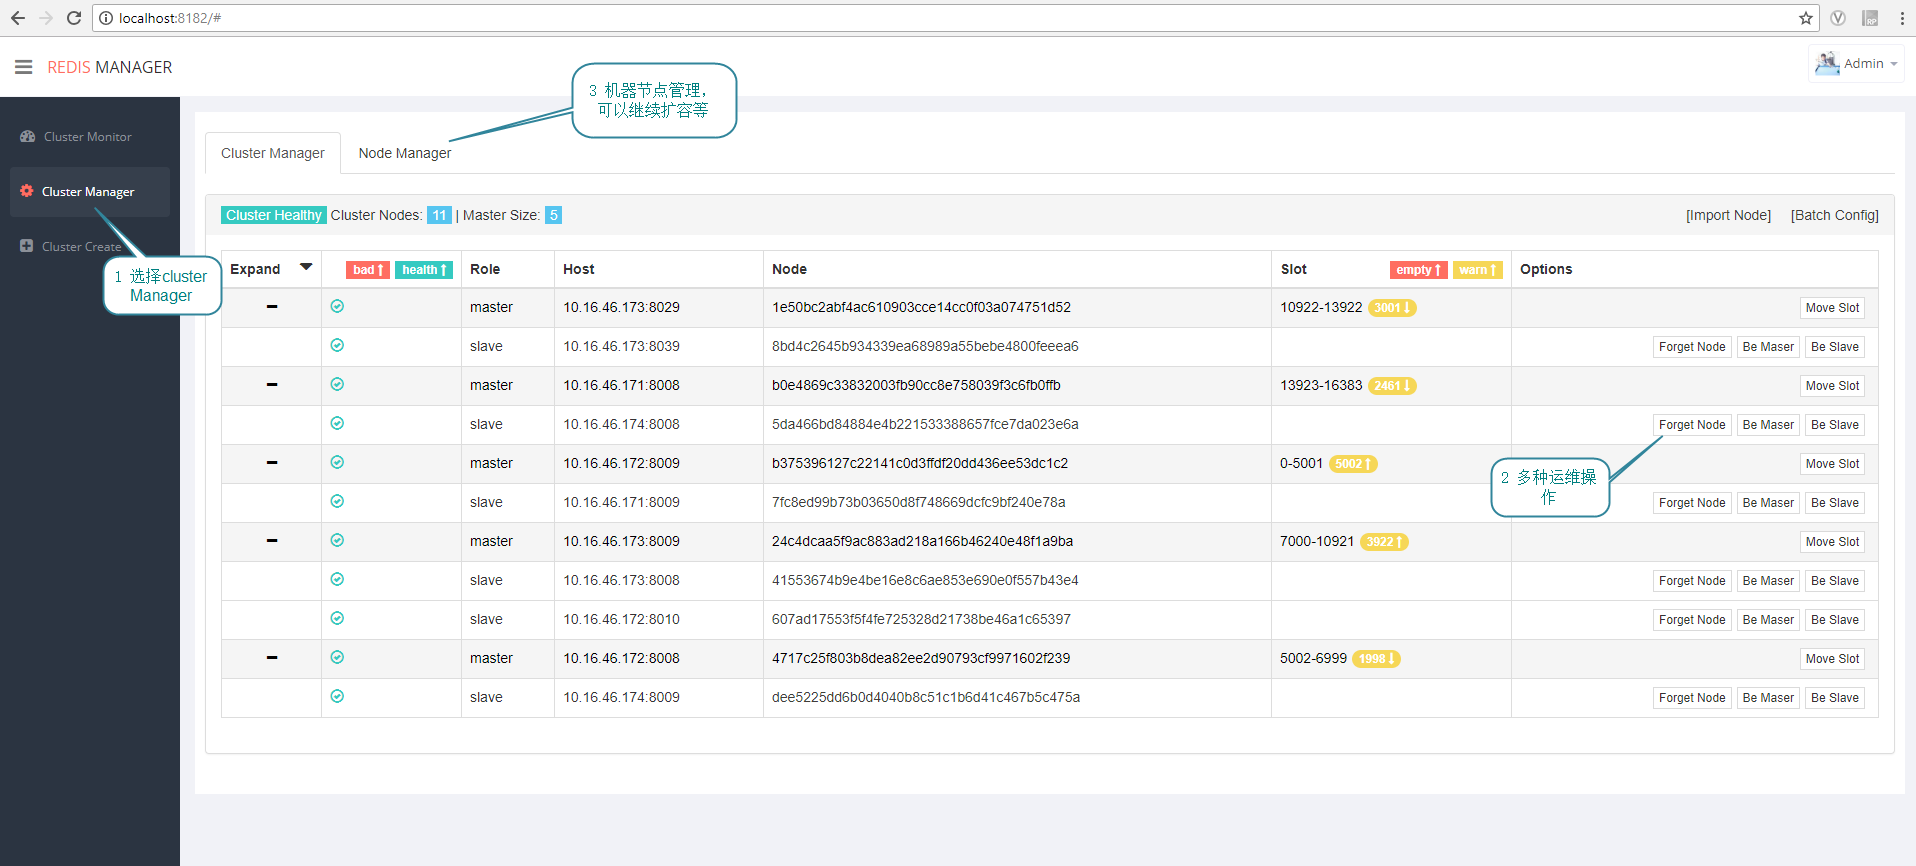This screenshot has width=1916, height=866.
Task: Click health check icon for 10.16.46.174:8008
Action: click(337, 423)
